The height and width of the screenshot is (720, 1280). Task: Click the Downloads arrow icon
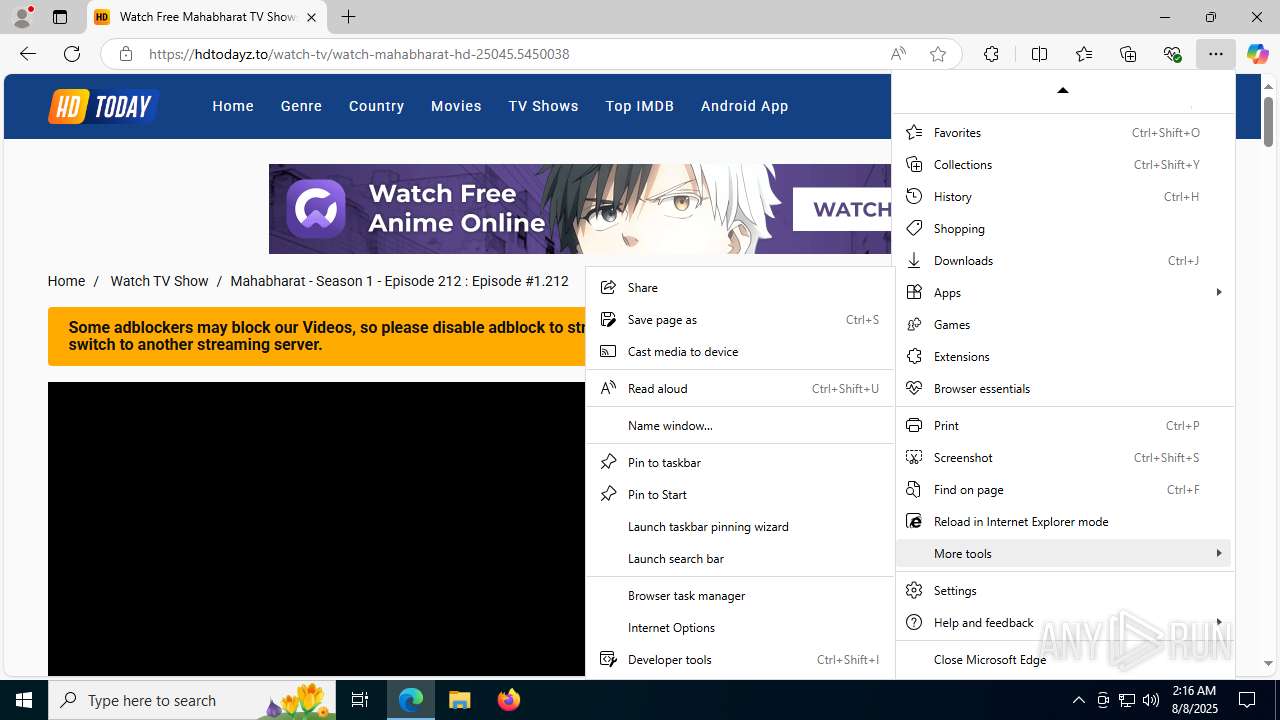913,260
